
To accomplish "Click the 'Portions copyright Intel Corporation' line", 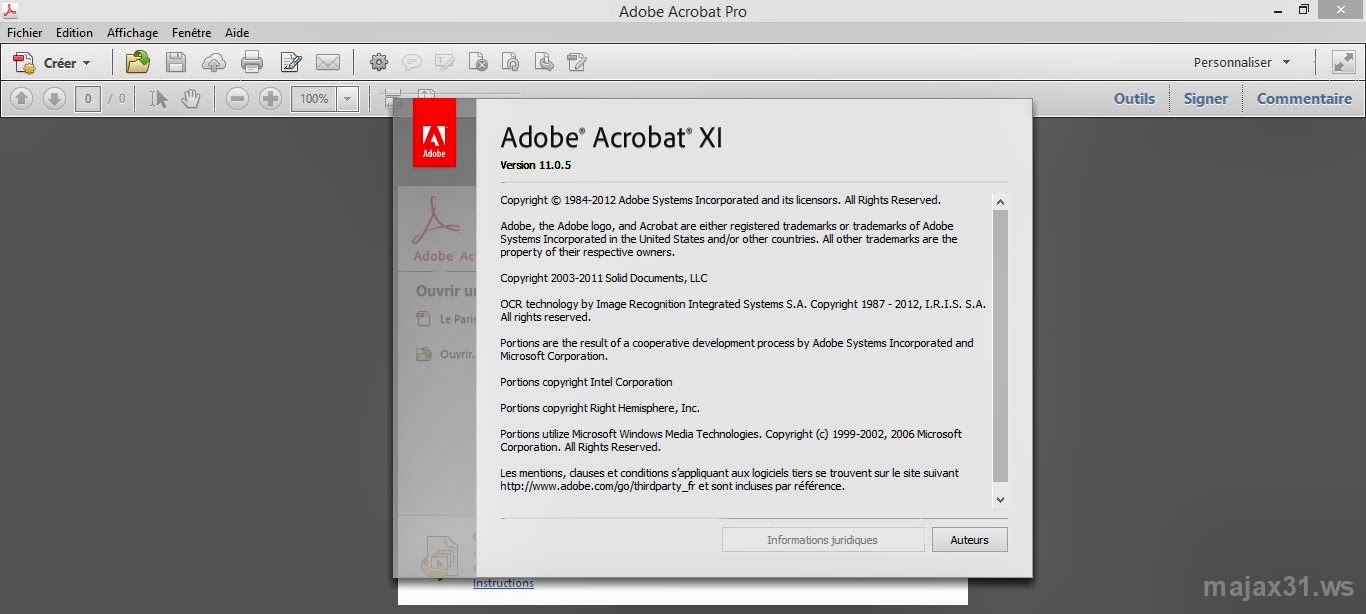I will tap(586, 382).
